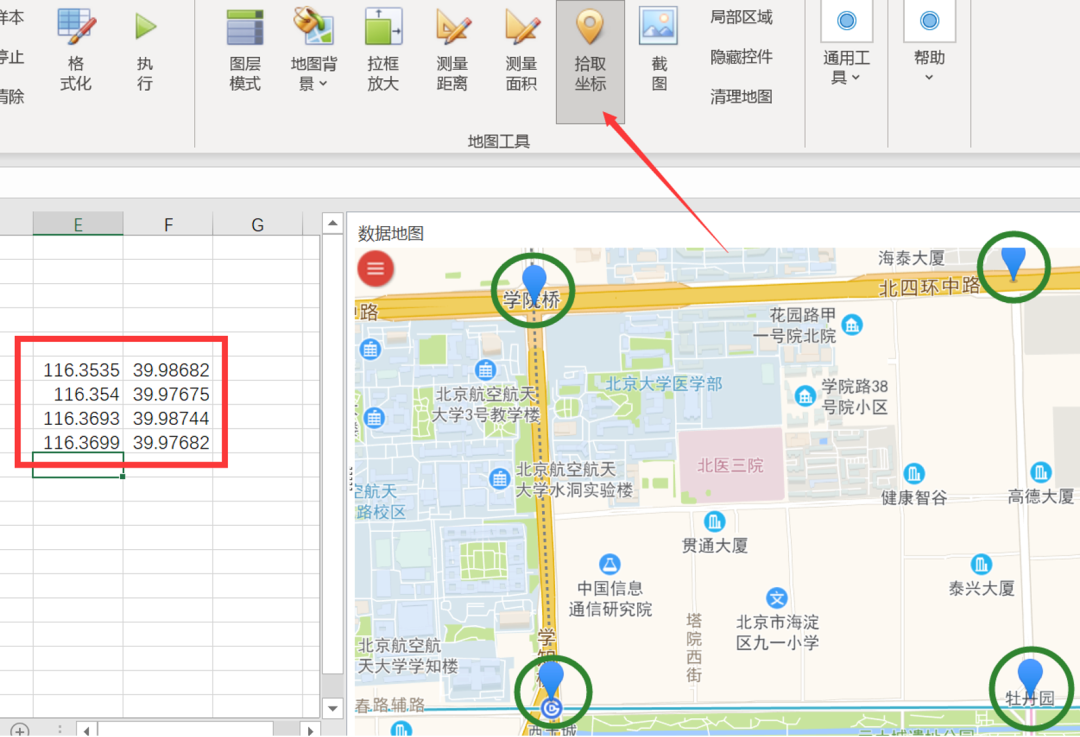Select column F header

(x=168, y=225)
